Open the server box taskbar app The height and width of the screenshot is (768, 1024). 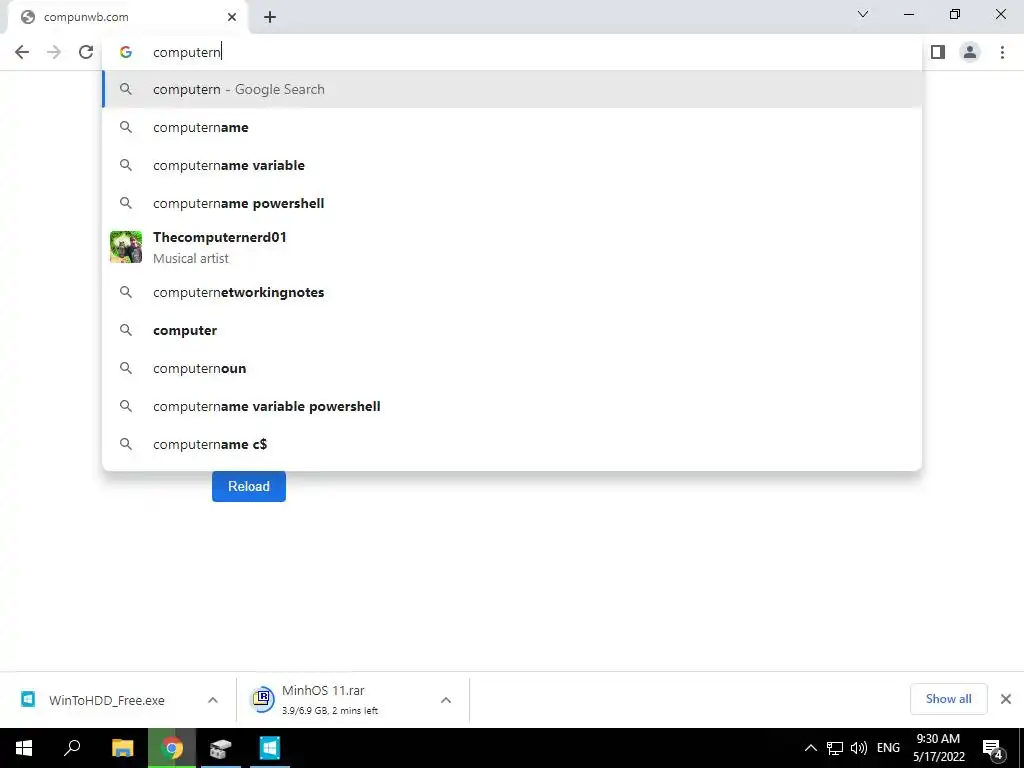tap(221, 748)
